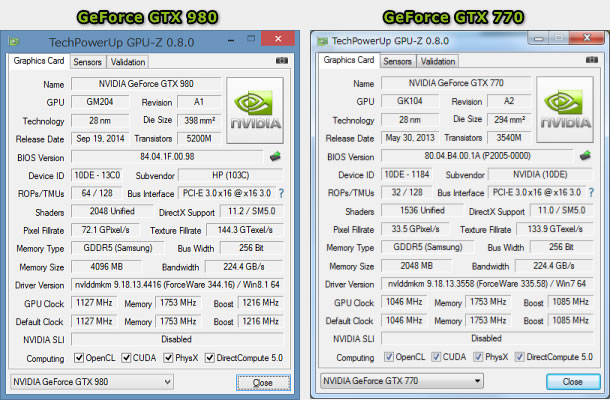The image size is (610, 400).
Task: Click Device ID value 10DE - 13C0
Action: (x=97, y=175)
